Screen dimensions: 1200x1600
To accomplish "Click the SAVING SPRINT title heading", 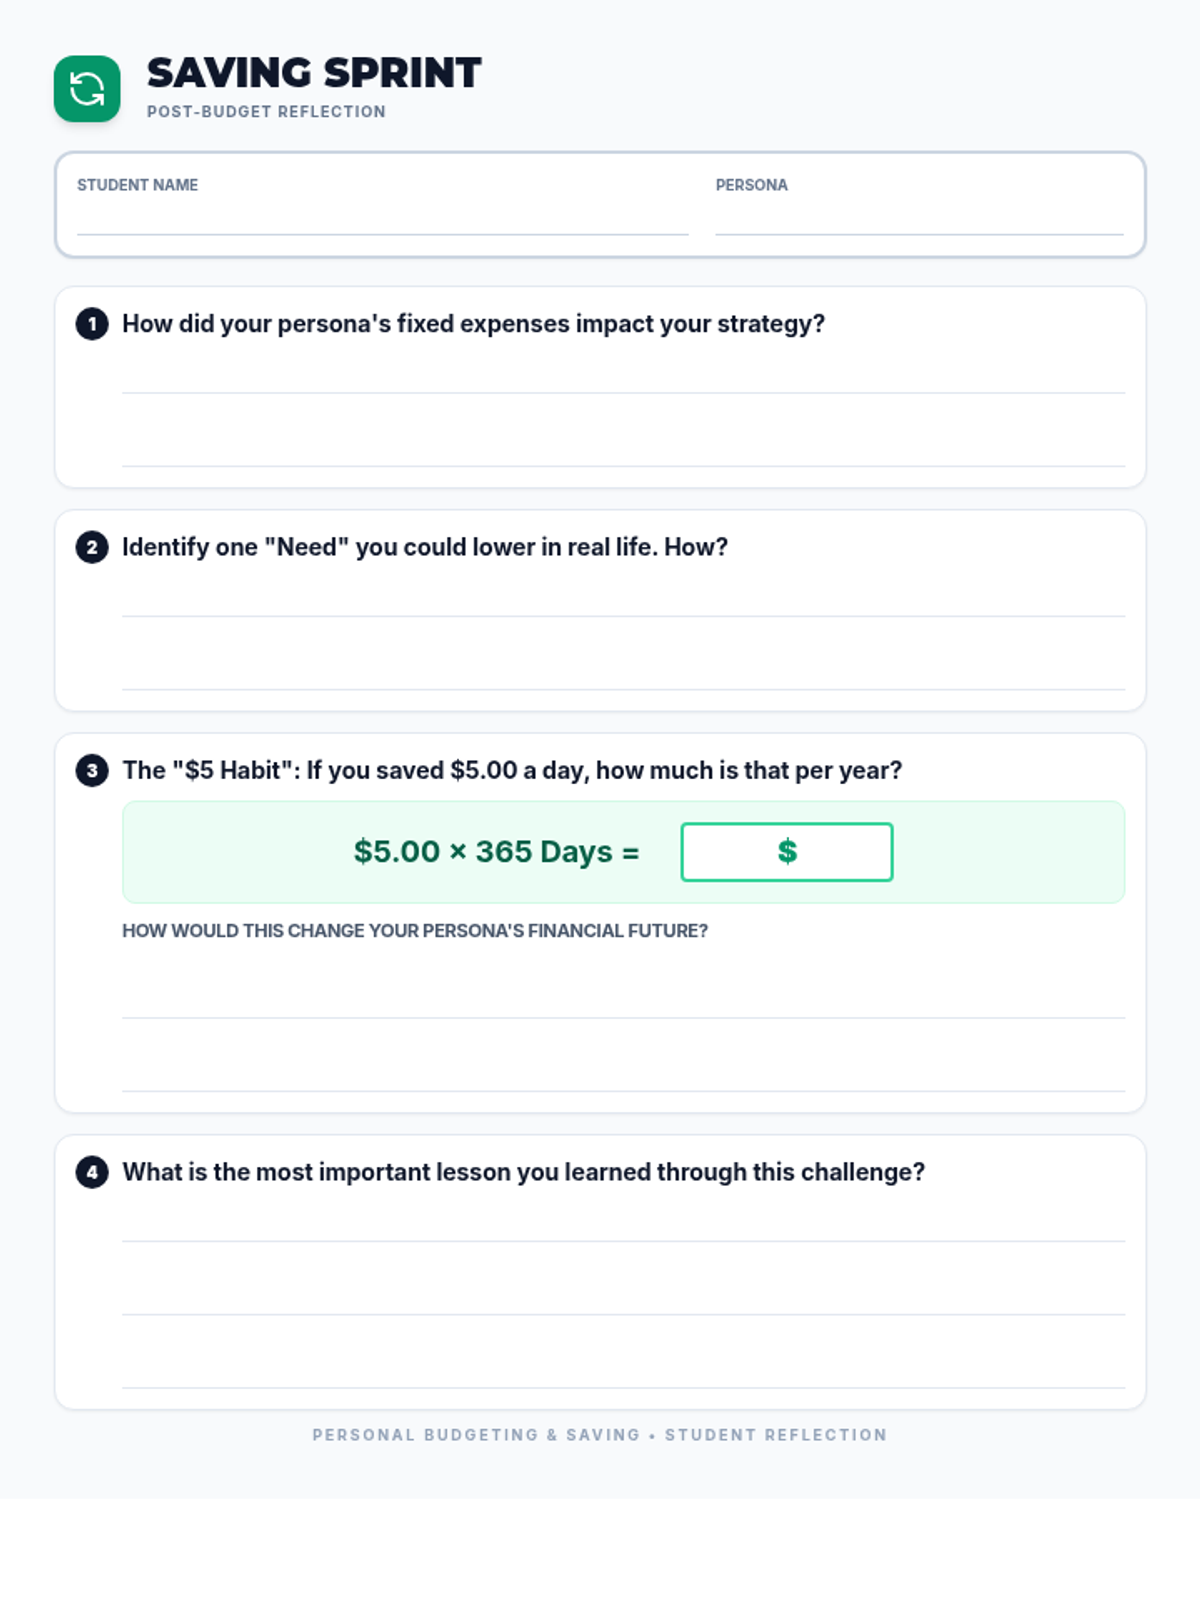I will pos(314,73).
